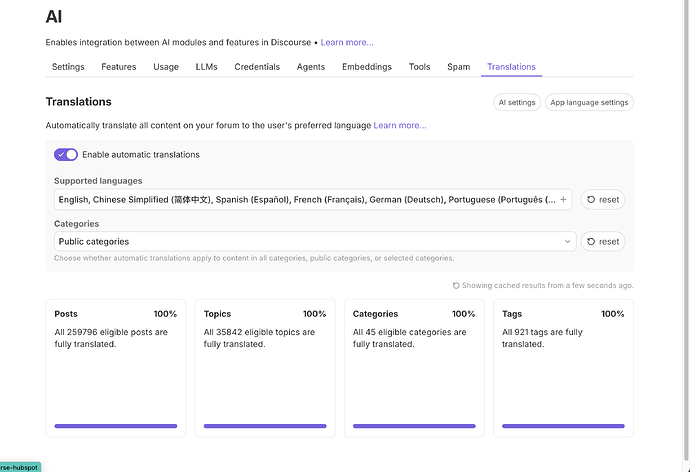Viewport: 690px width, 472px height.
Task: Follow Learn more link under AI heading
Action: pyautogui.click(x=347, y=42)
